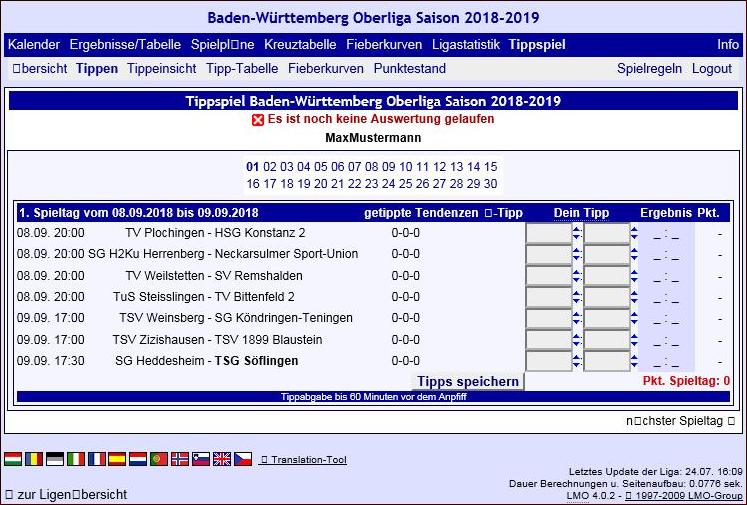Select the German flag language icon
Image resolution: width=747 pixels, height=505 pixels.
tap(55, 459)
